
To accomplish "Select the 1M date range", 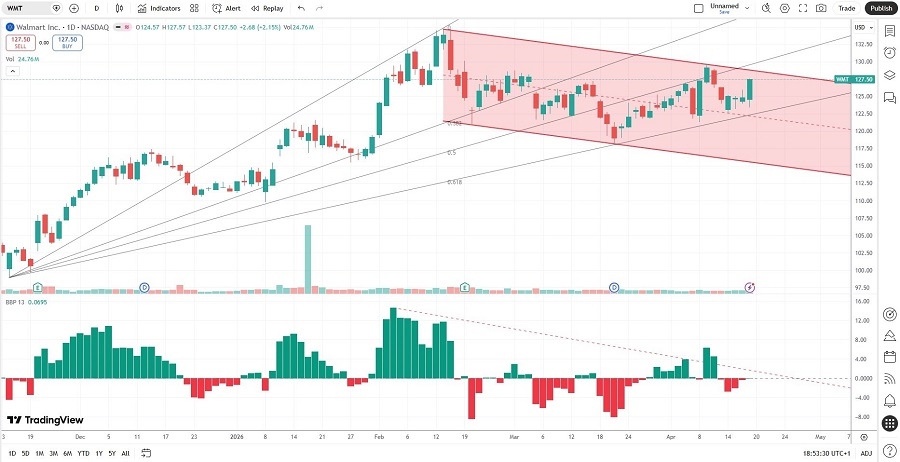I will click(40, 453).
